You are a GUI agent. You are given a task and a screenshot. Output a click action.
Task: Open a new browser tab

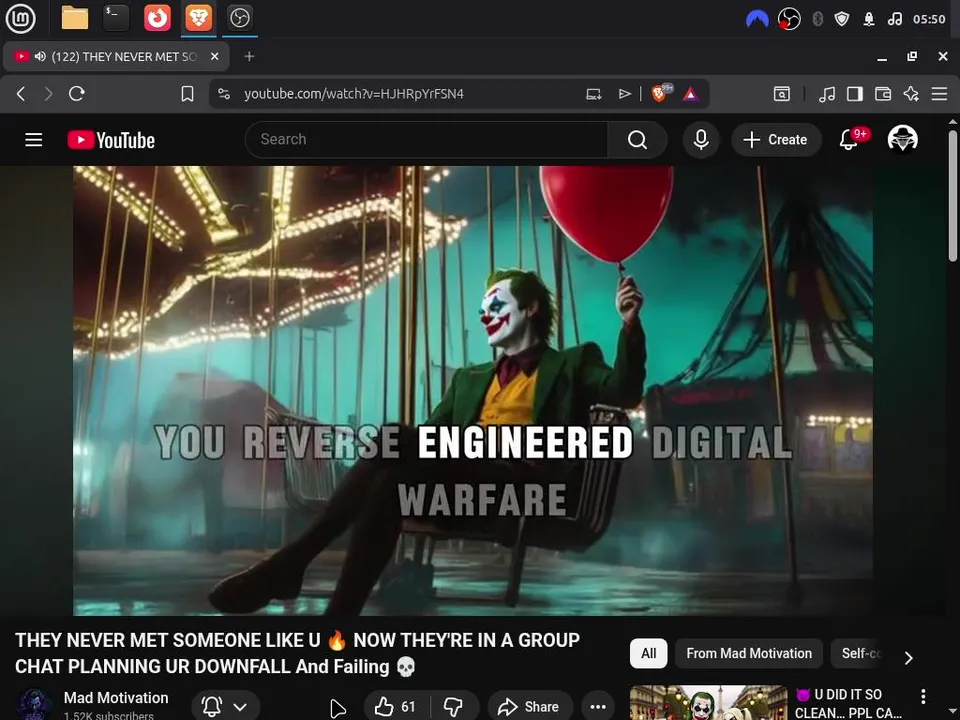[249, 56]
